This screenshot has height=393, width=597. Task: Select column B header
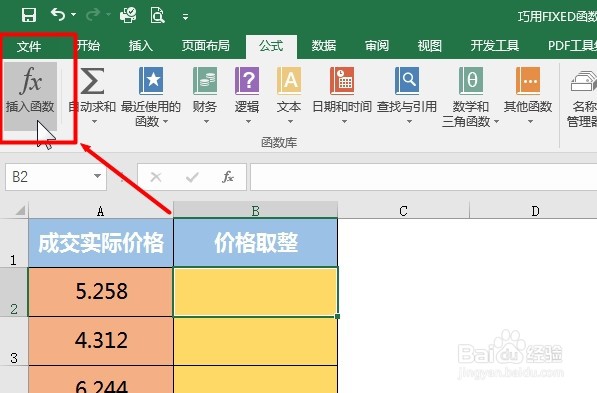point(255,211)
